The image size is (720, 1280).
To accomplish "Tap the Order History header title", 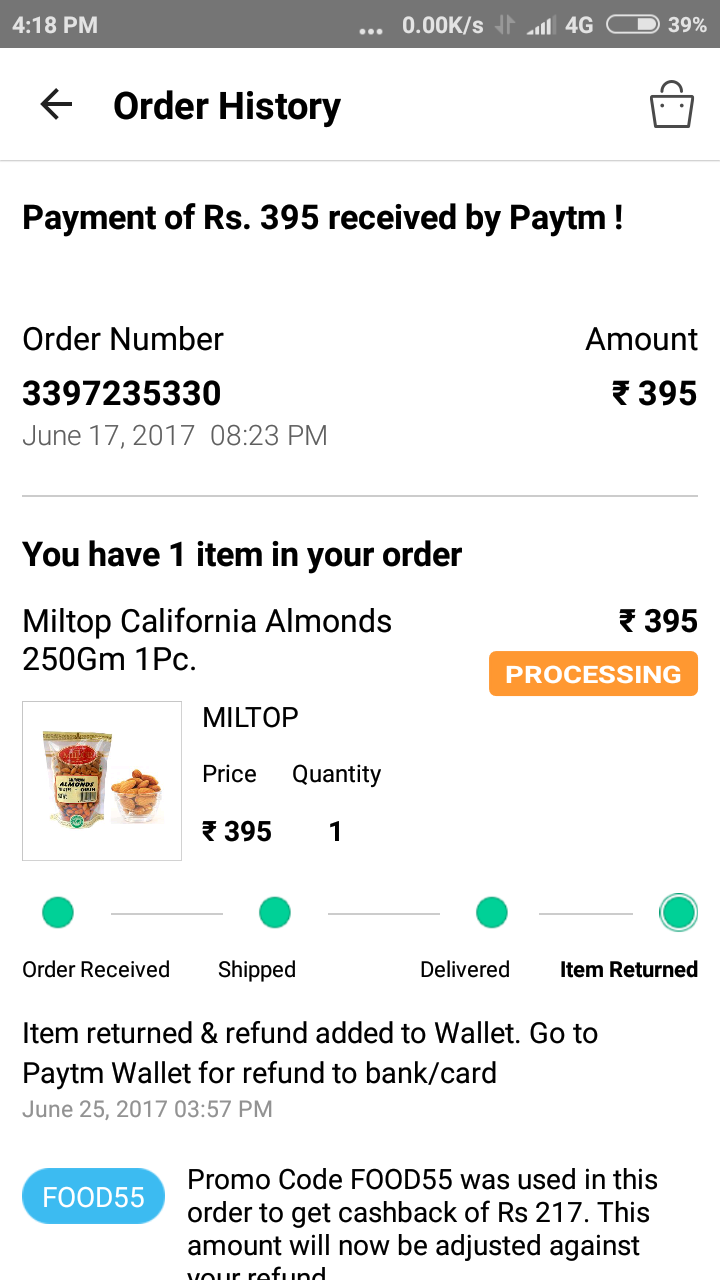I will coord(227,106).
